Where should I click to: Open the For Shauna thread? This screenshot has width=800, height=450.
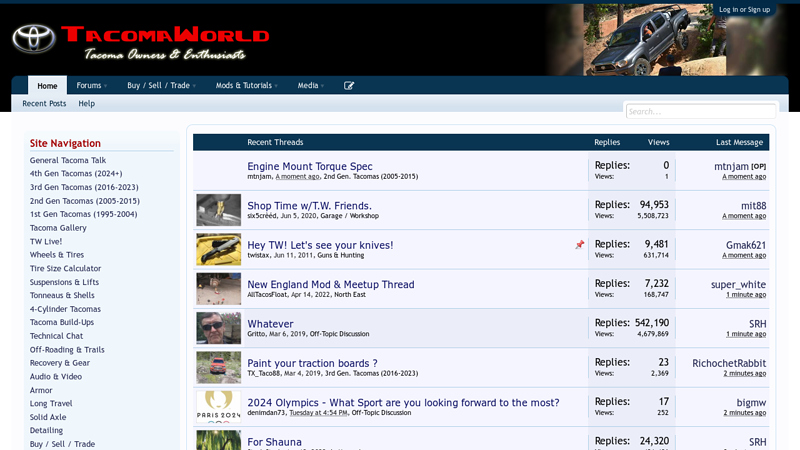pos(274,442)
